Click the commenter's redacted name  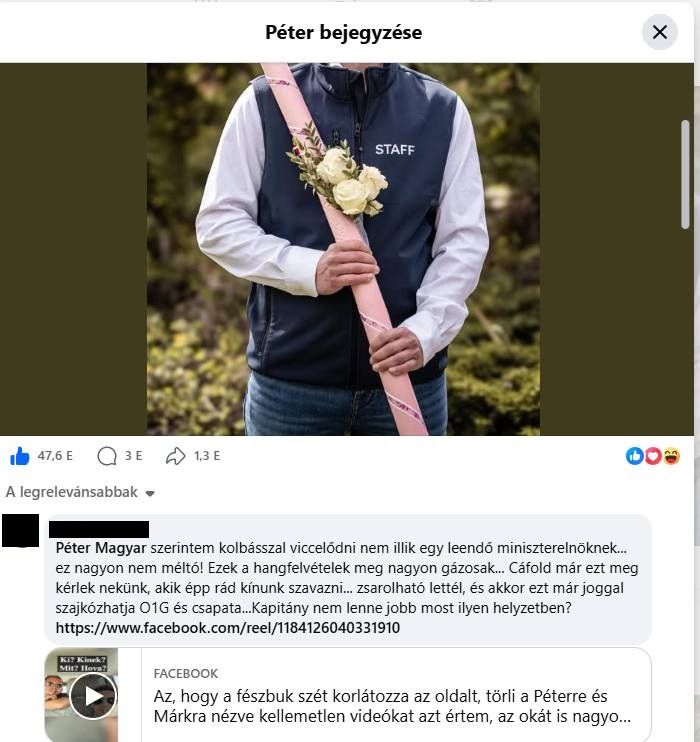click(99, 529)
